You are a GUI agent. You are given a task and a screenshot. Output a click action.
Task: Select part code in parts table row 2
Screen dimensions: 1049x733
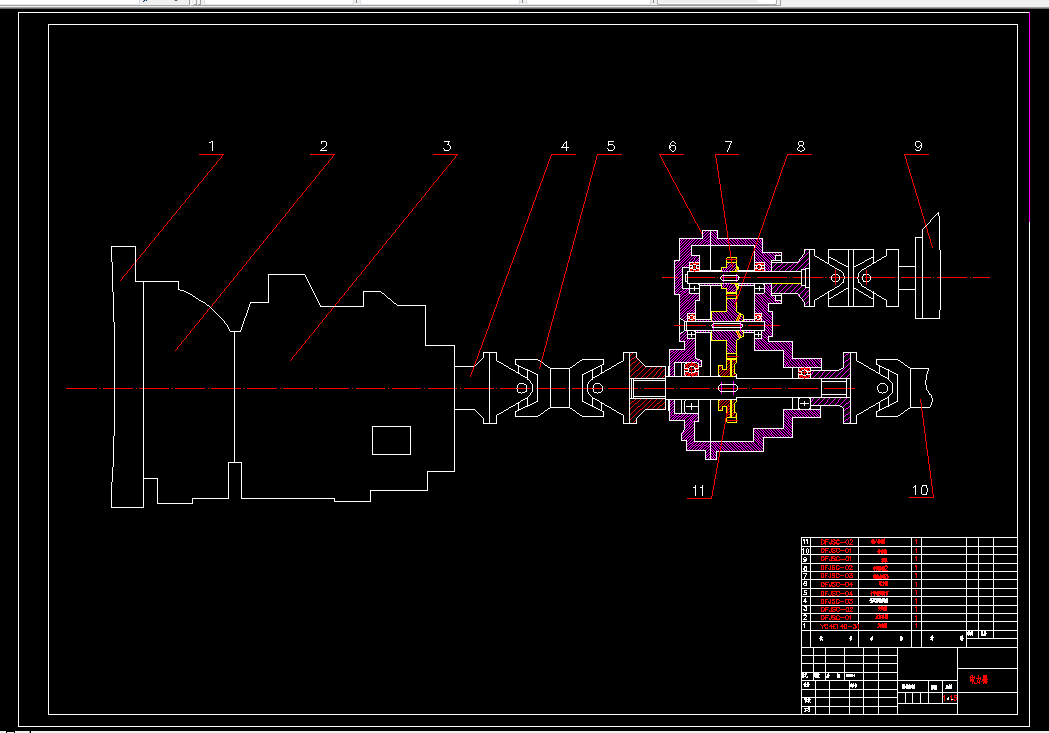pyautogui.click(x=836, y=617)
